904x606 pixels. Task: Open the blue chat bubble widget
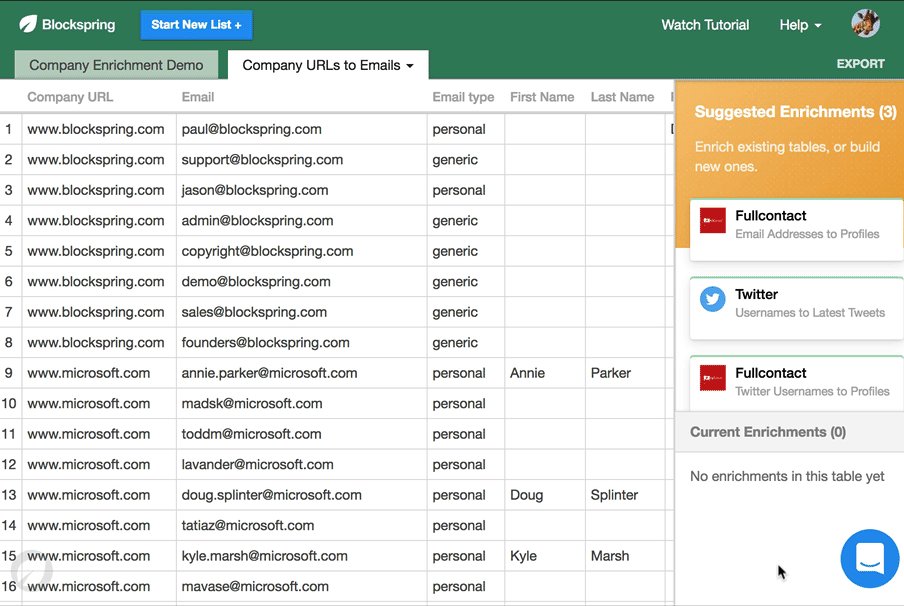(x=869, y=558)
